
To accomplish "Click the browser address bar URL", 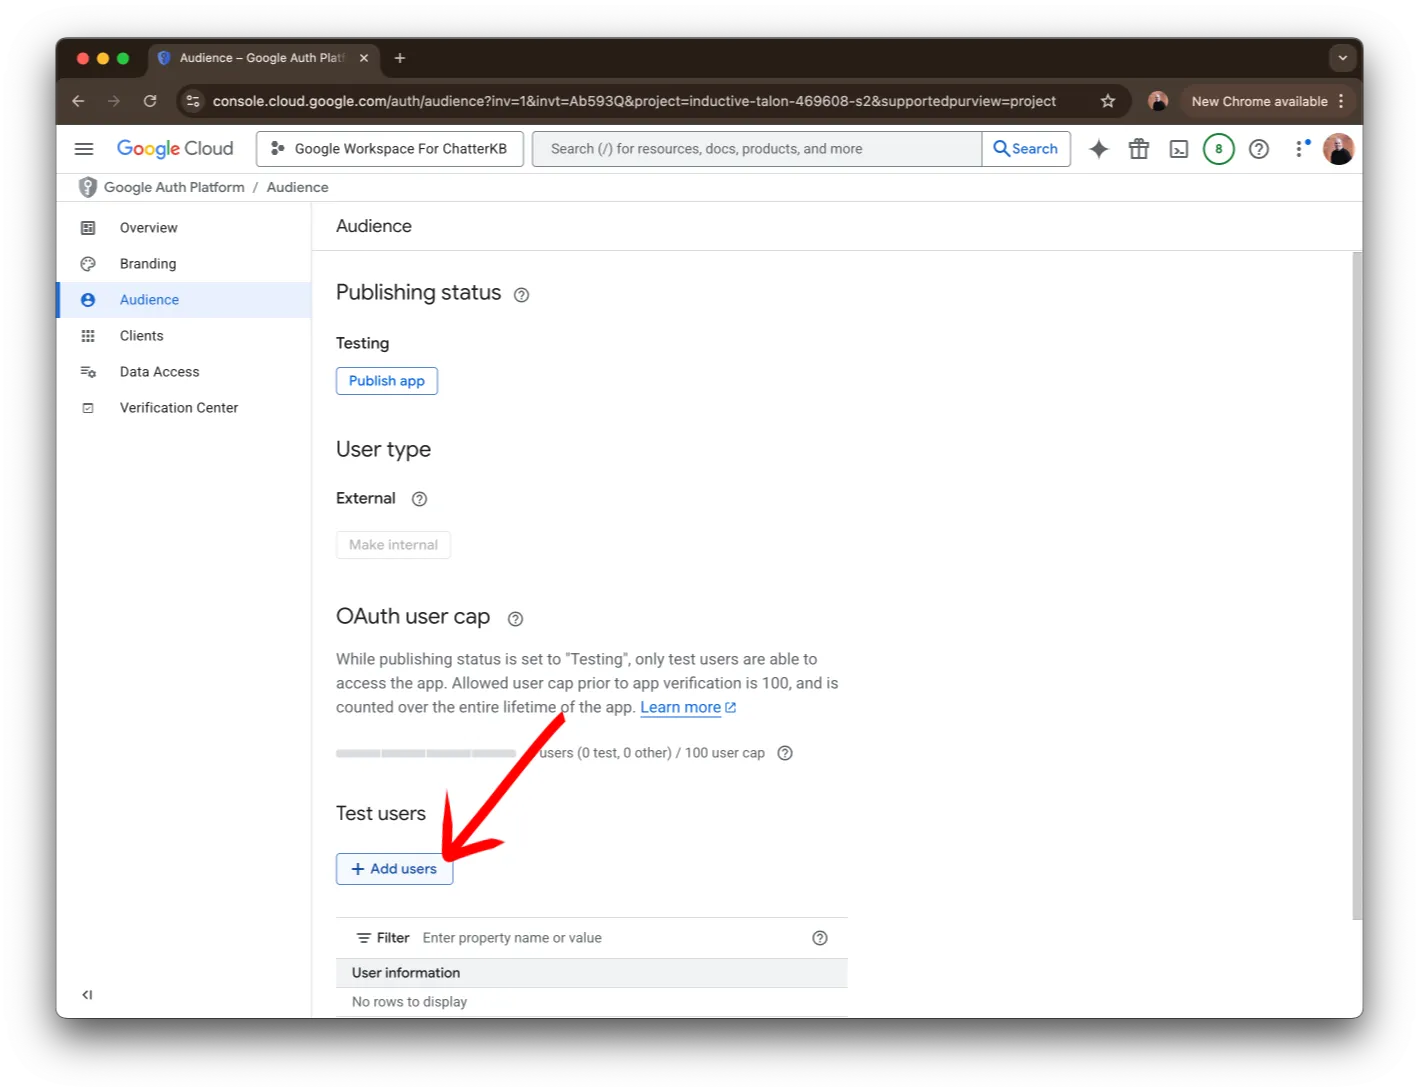I will [x=634, y=101].
